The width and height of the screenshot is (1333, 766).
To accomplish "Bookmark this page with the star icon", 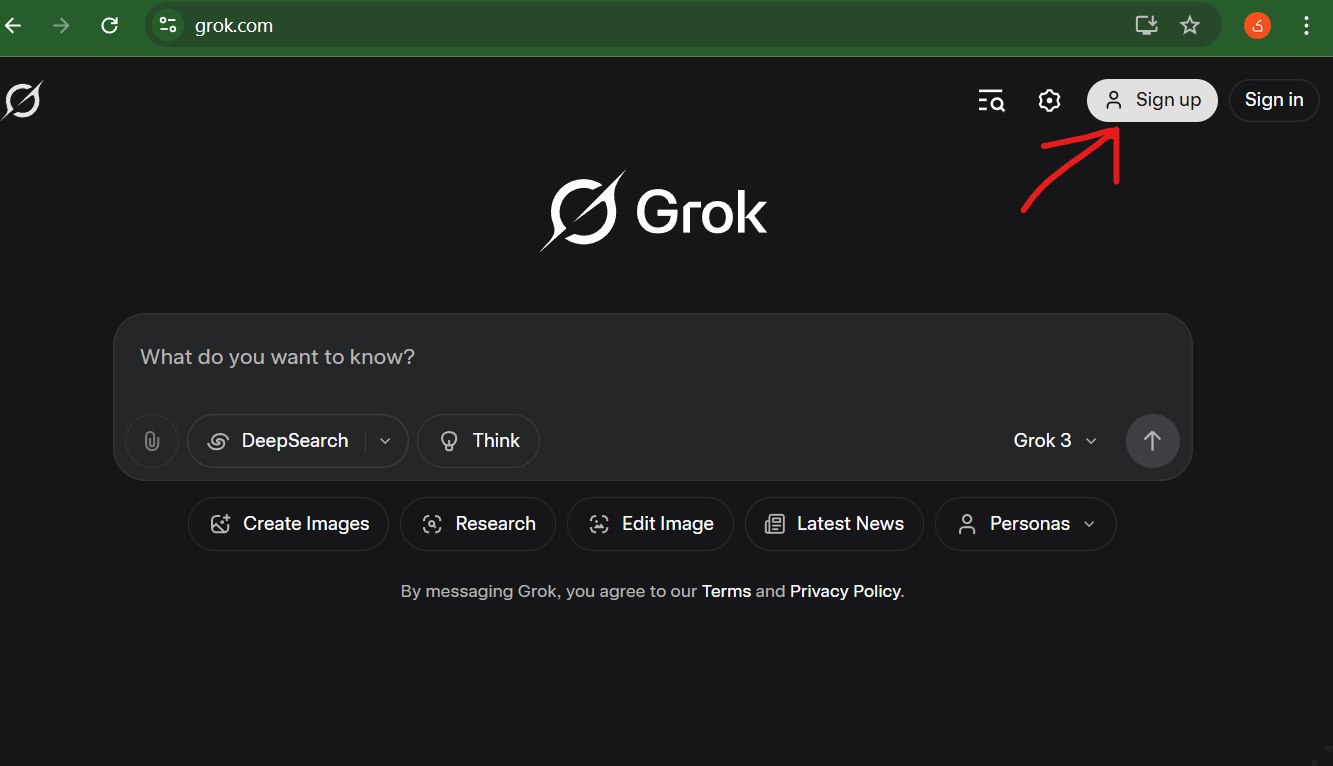I will click(x=1189, y=25).
